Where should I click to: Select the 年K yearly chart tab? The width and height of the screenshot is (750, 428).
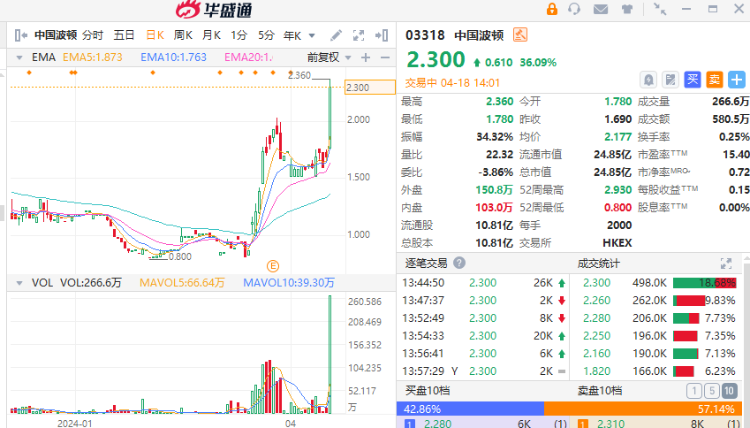[292, 35]
